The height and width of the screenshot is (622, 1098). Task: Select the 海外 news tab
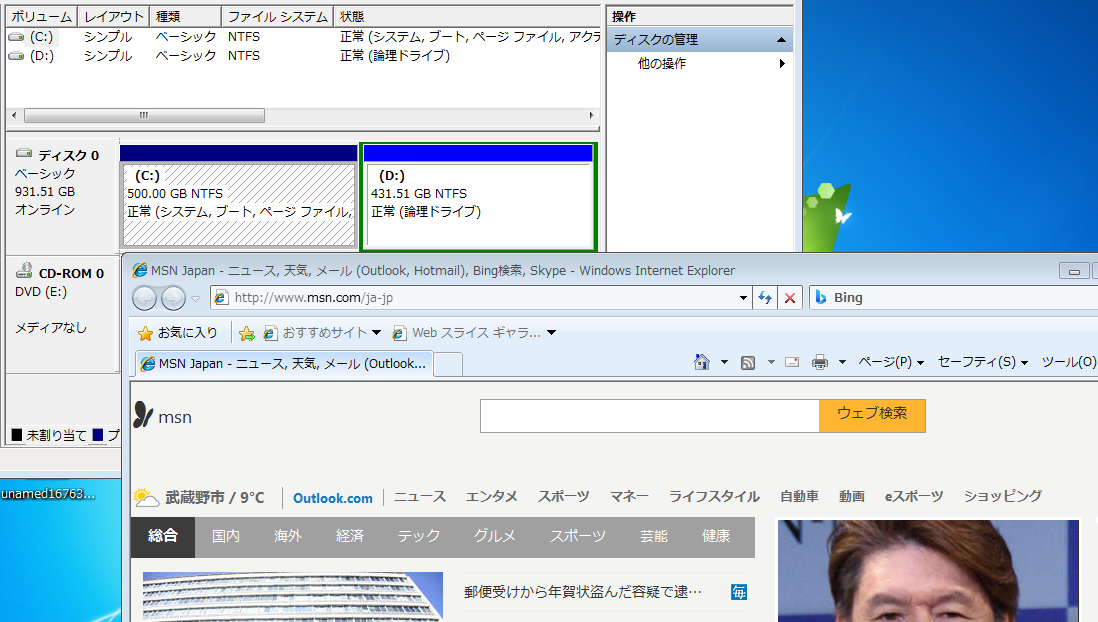[288, 537]
